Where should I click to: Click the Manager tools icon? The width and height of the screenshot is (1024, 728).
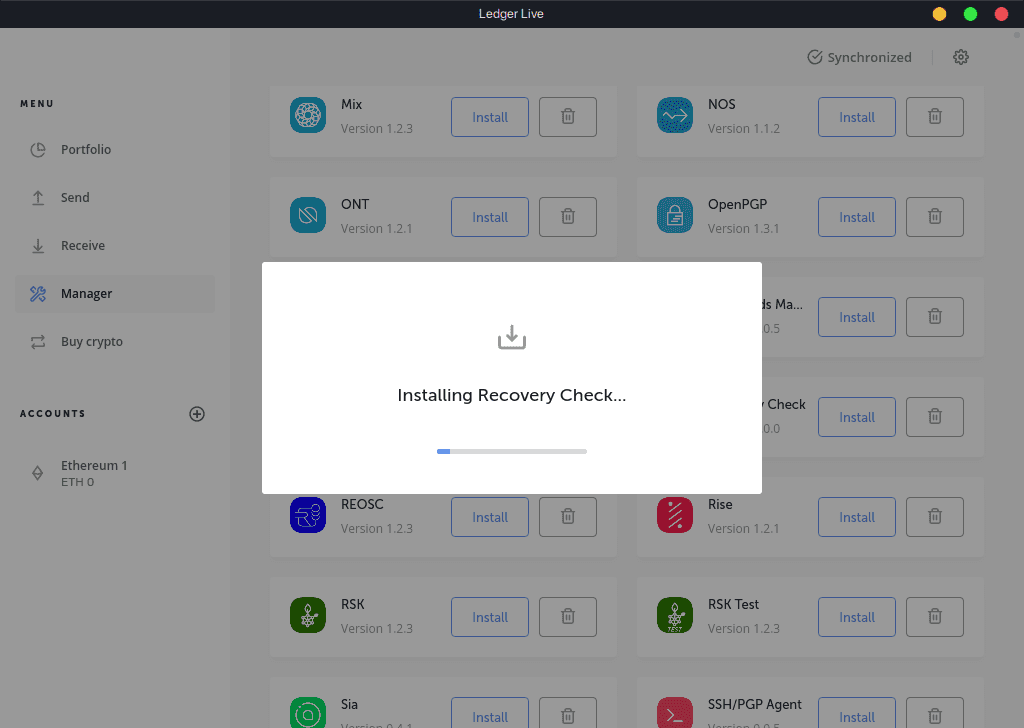click(38, 294)
